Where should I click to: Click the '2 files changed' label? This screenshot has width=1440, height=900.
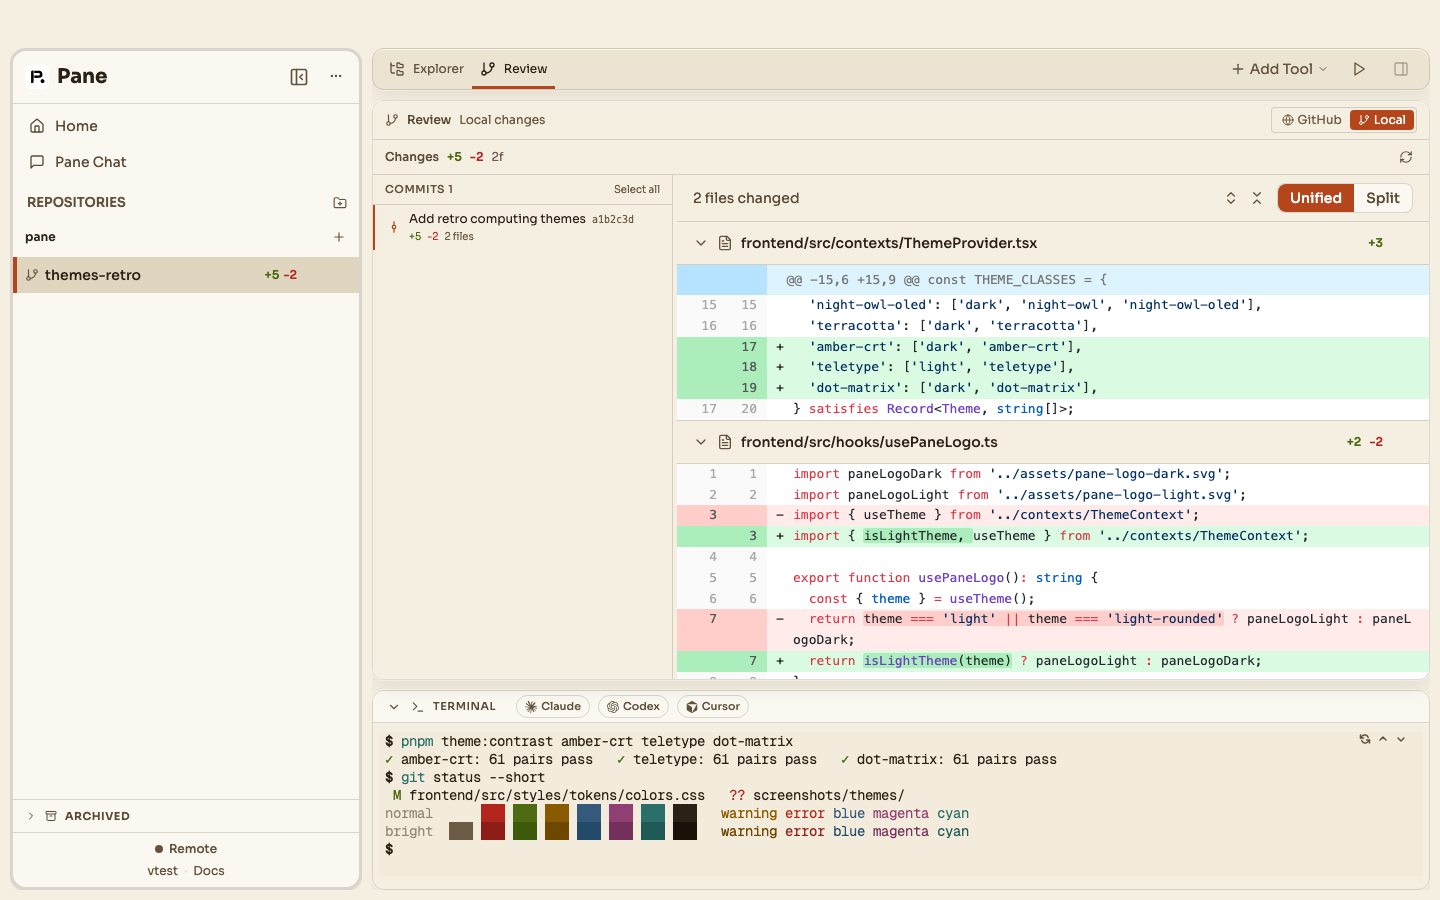[x=746, y=198]
